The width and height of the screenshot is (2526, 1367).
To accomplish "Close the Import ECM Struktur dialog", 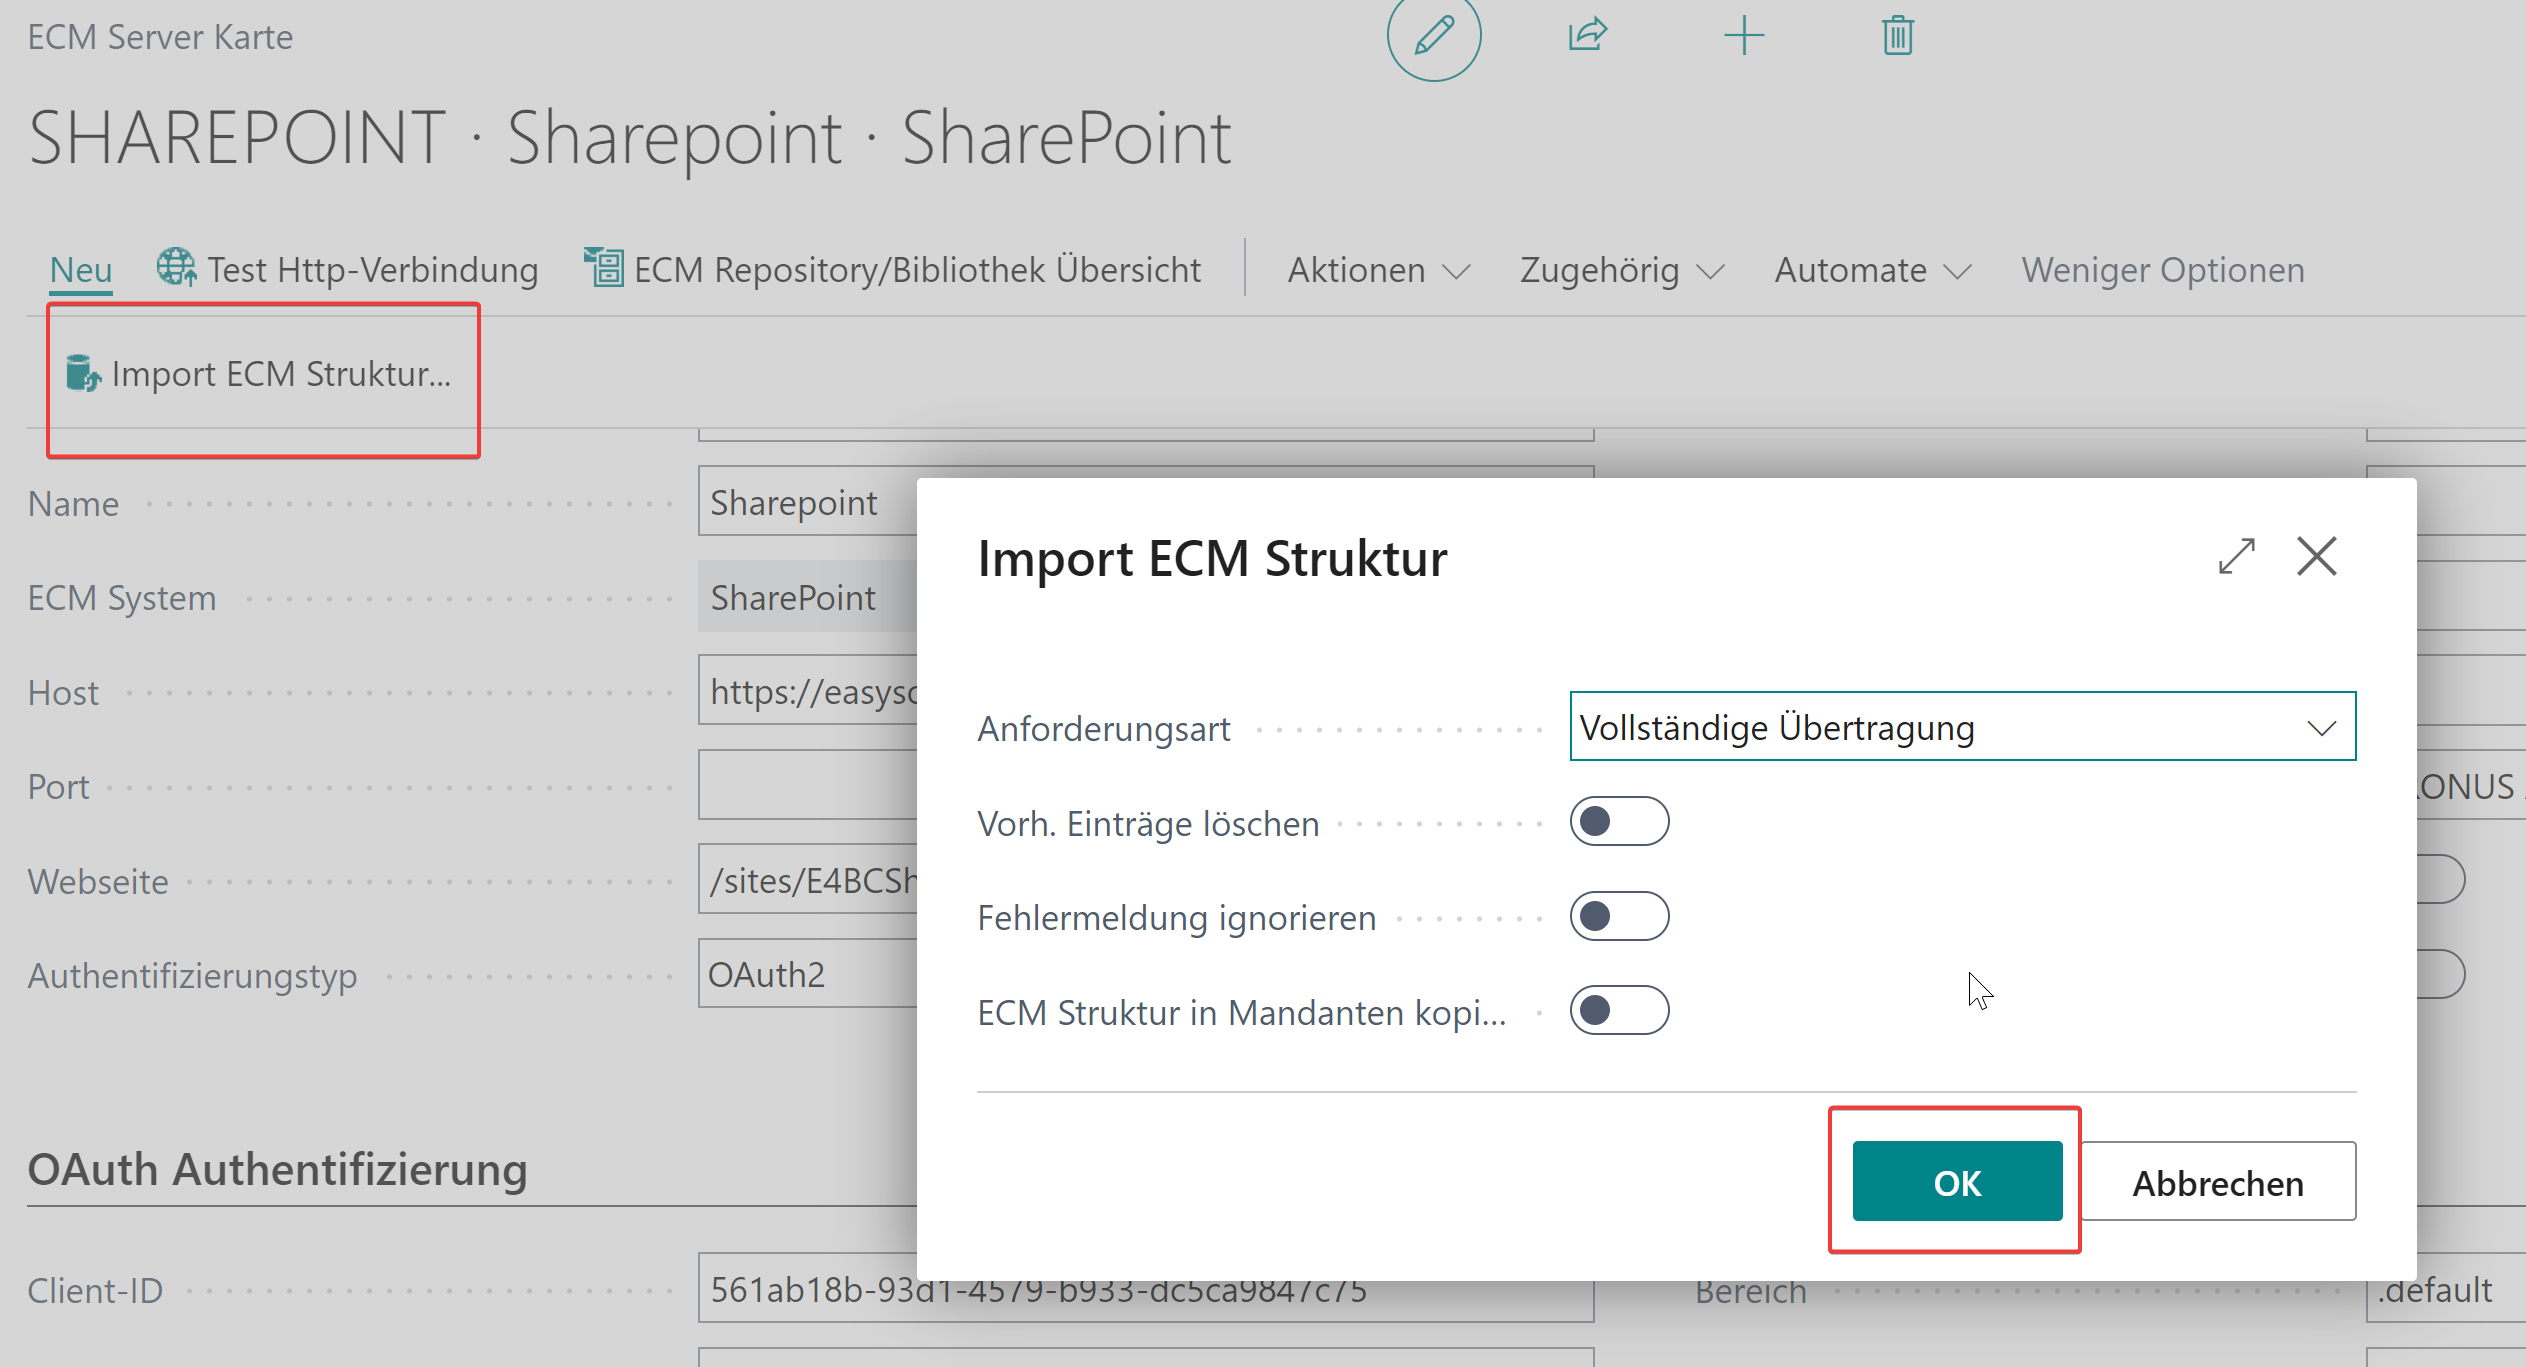I will (2316, 557).
